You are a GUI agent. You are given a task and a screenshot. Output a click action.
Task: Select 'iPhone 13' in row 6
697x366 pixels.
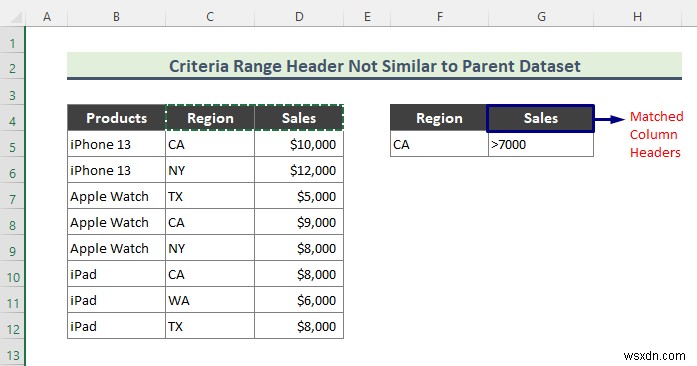[x=116, y=170]
